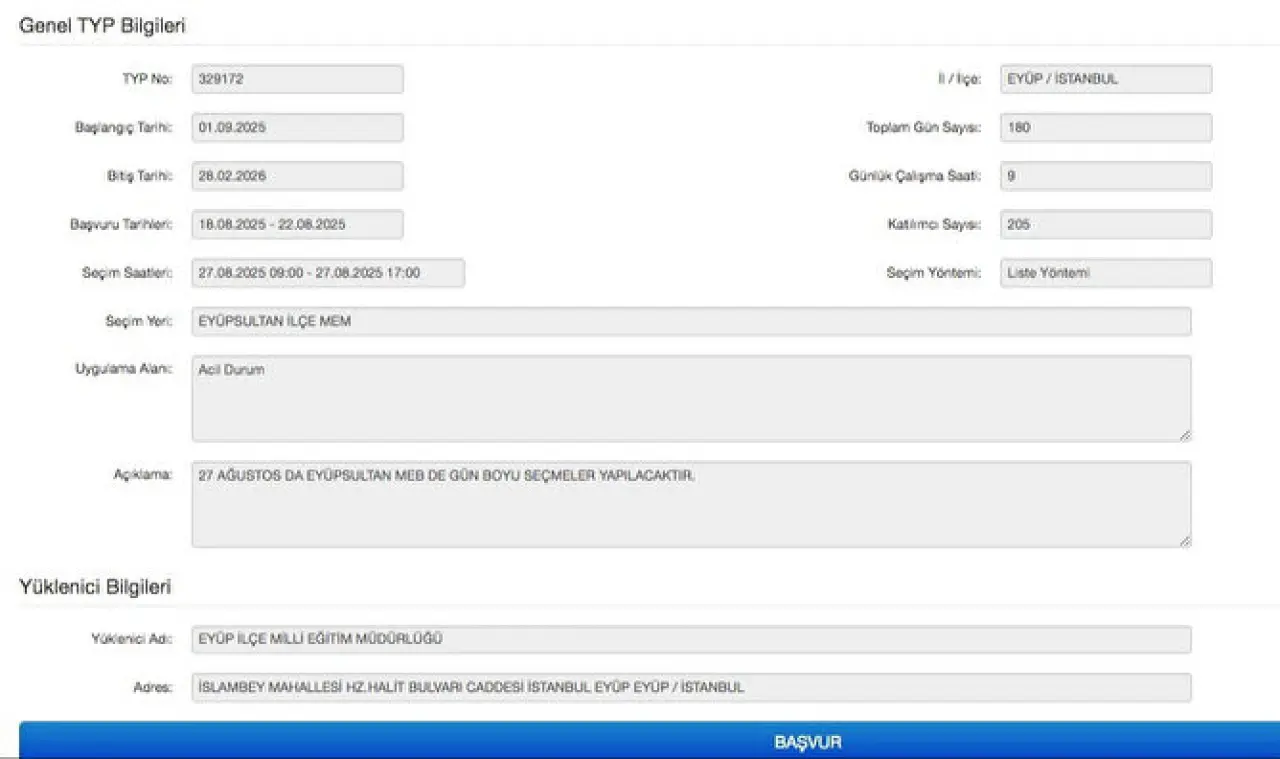Click inside the Uygulama Alanı text area
The image size is (1280, 759).
691,398
